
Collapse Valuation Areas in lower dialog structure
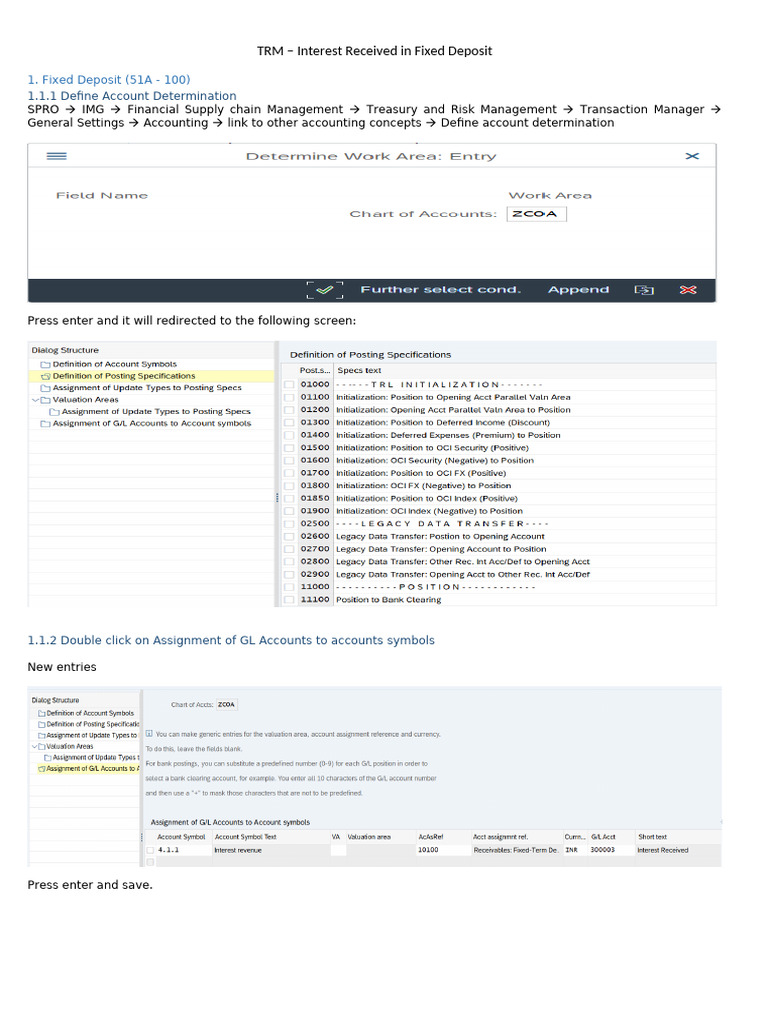pyautogui.click(x=35, y=746)
